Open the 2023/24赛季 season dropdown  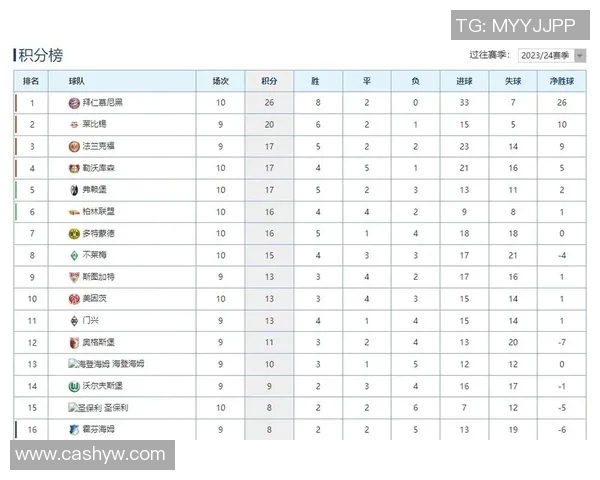tap(551, 56)
